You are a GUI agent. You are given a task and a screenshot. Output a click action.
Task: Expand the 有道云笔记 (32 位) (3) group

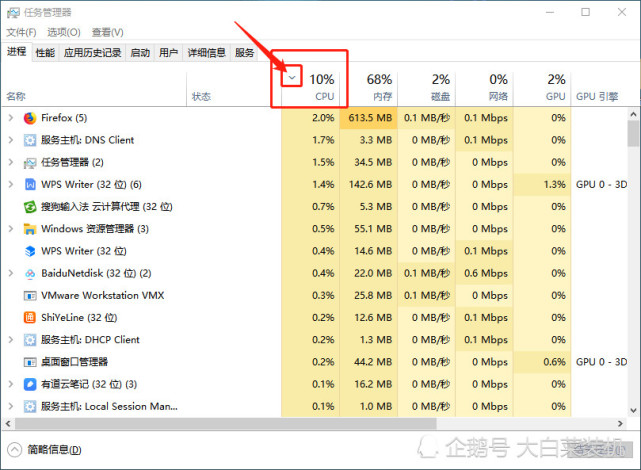tap(11, 384)
